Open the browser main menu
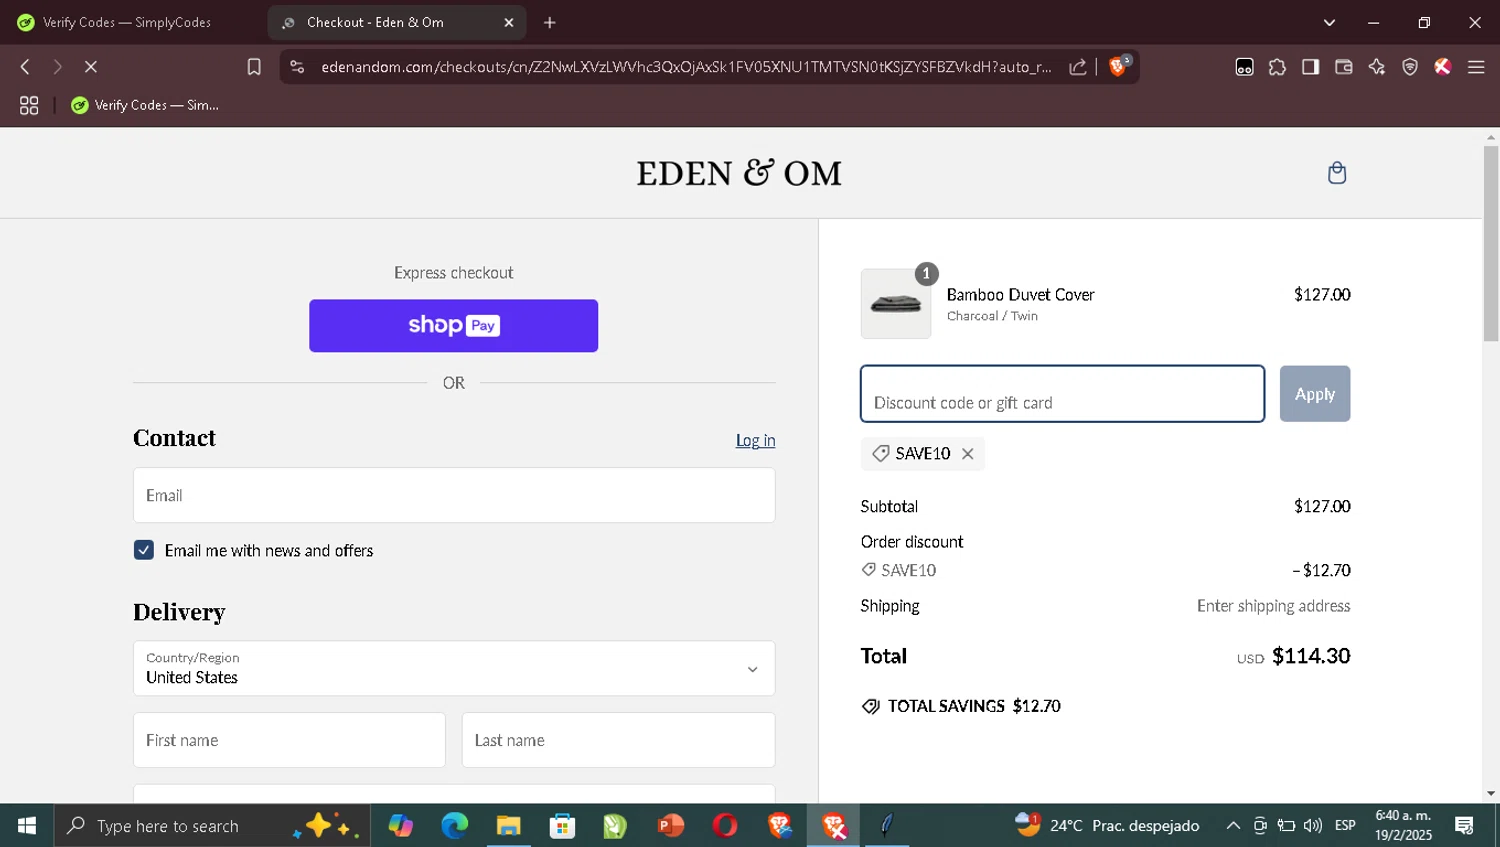 pyautogui.click(x=1476, y=67)
